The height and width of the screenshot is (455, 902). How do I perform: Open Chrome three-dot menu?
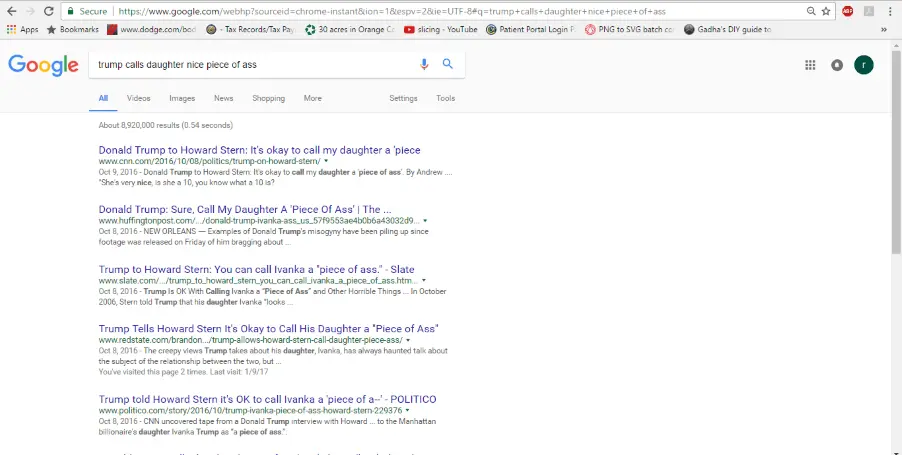(x=890, y=11)
